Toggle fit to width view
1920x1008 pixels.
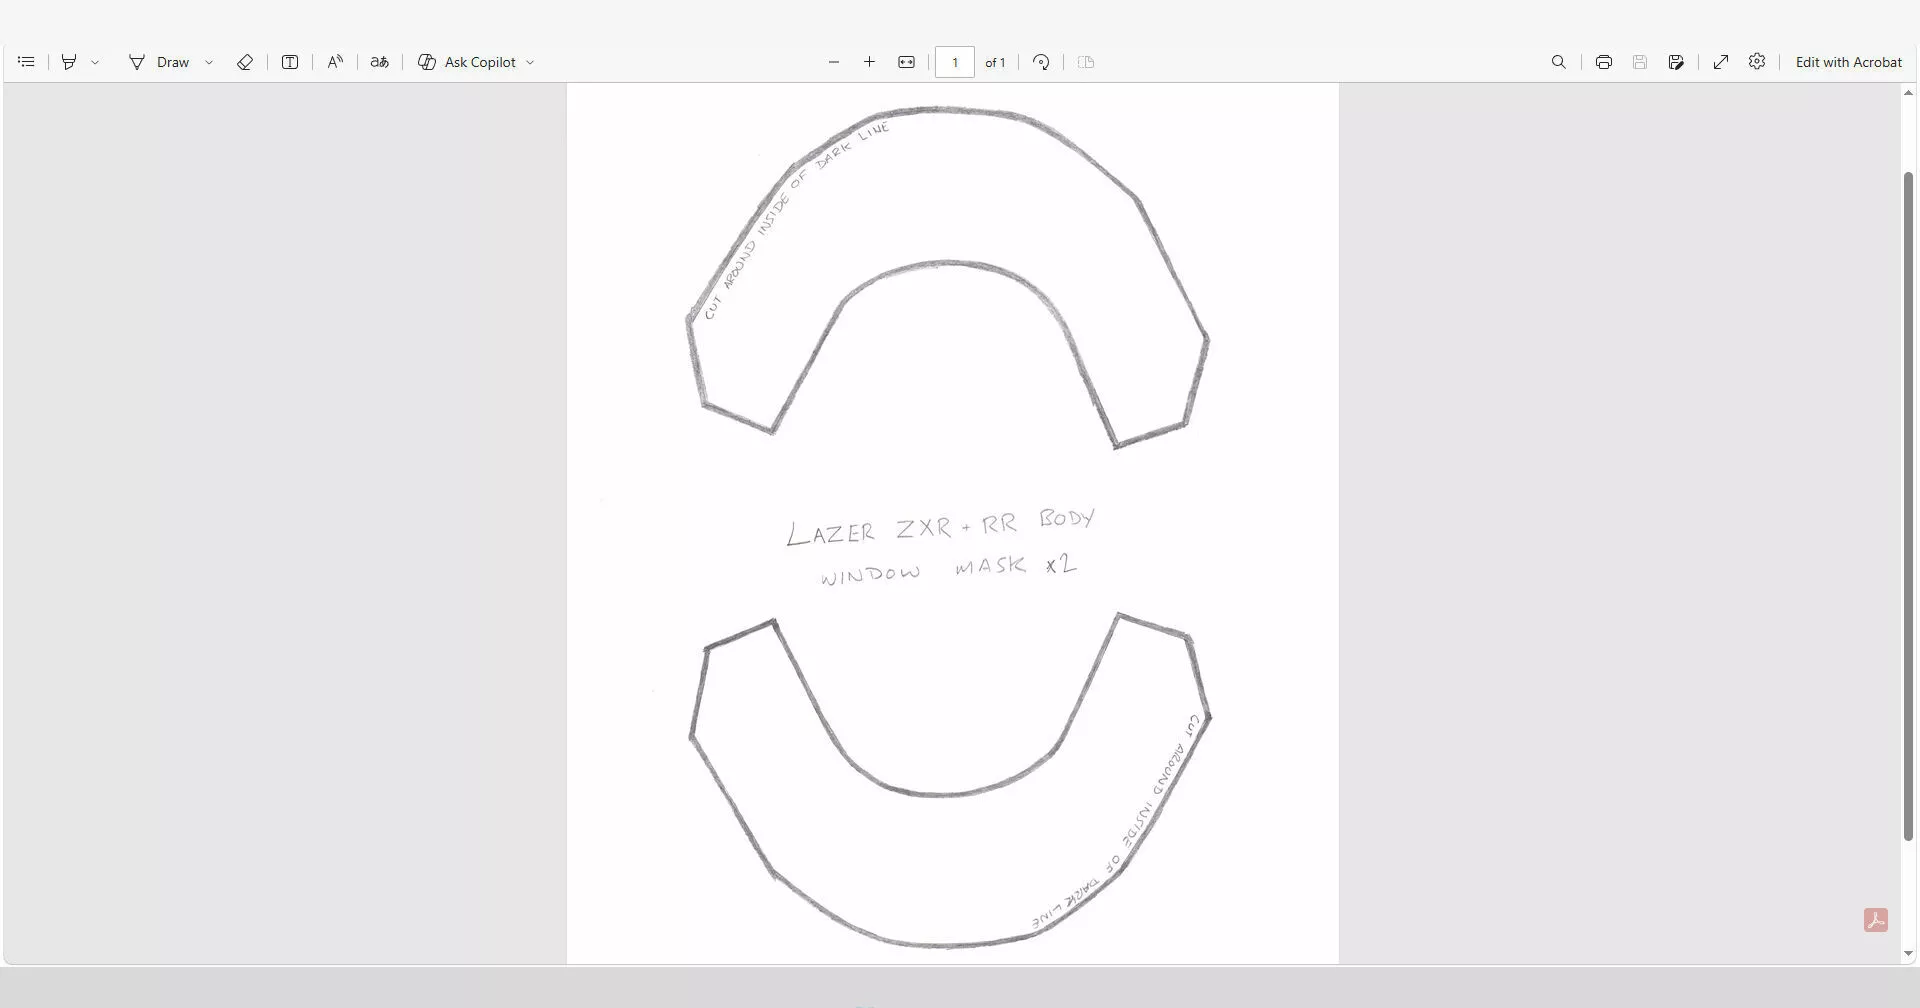click(906, 62)
